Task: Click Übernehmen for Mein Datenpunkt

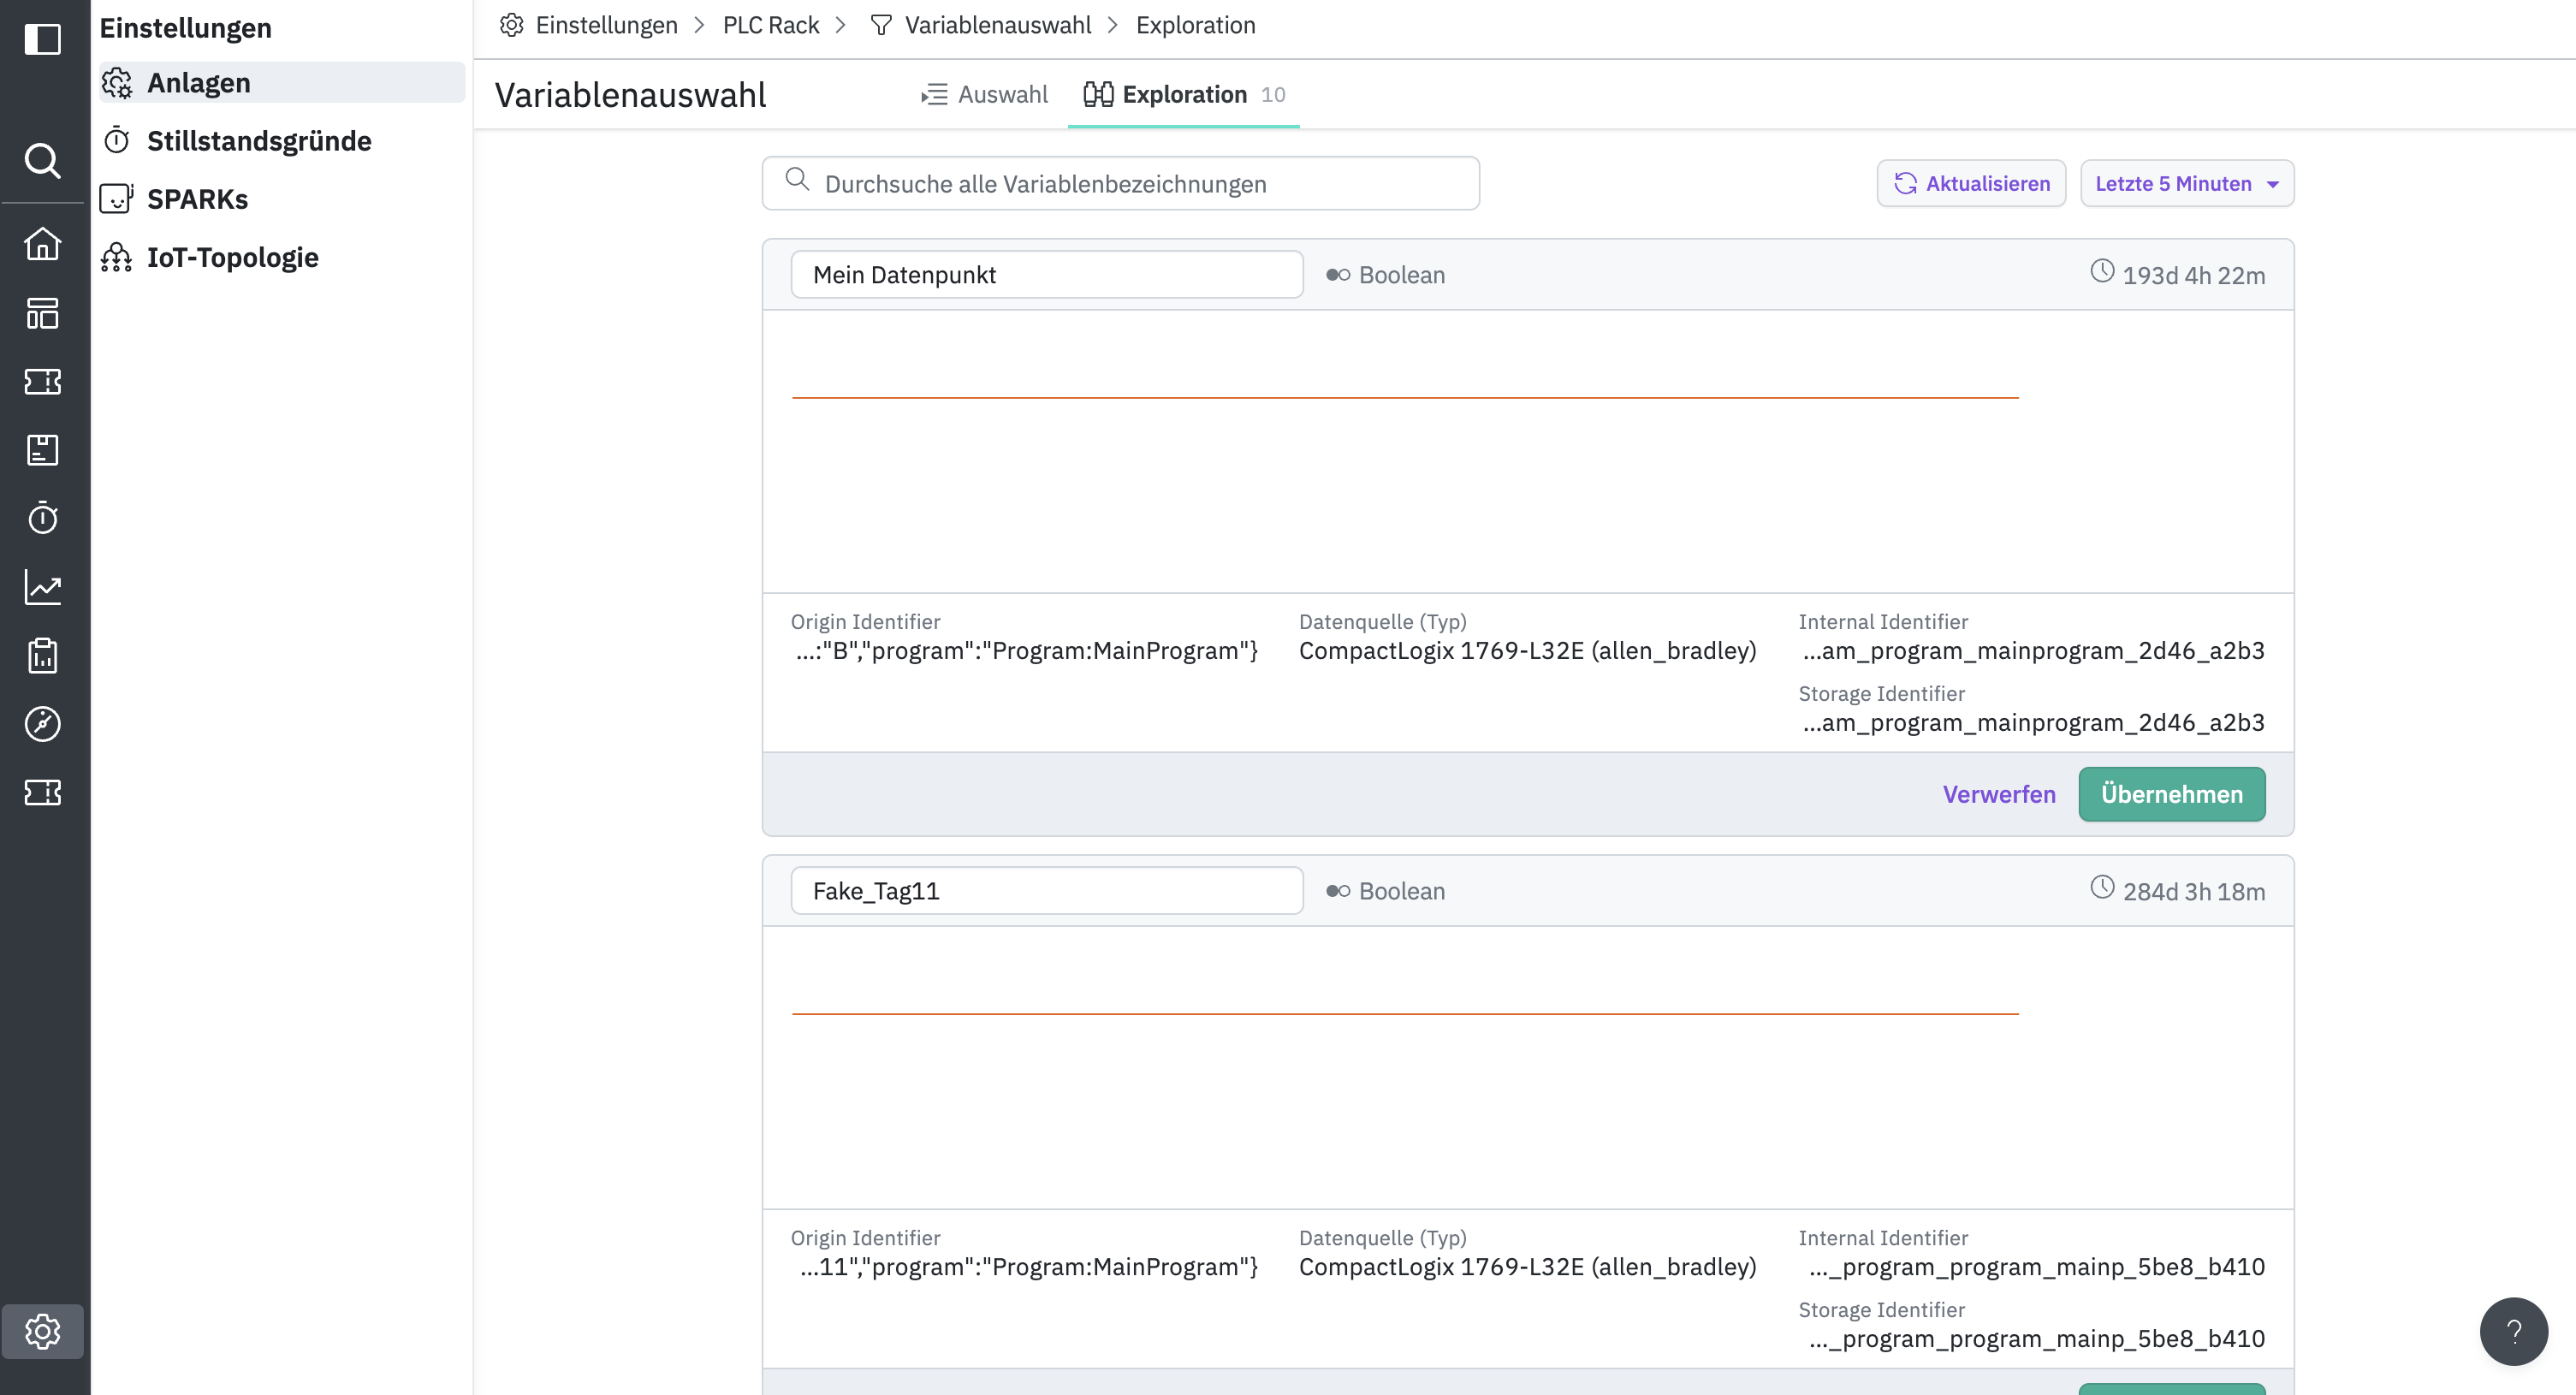Action: click(2171, 794)
